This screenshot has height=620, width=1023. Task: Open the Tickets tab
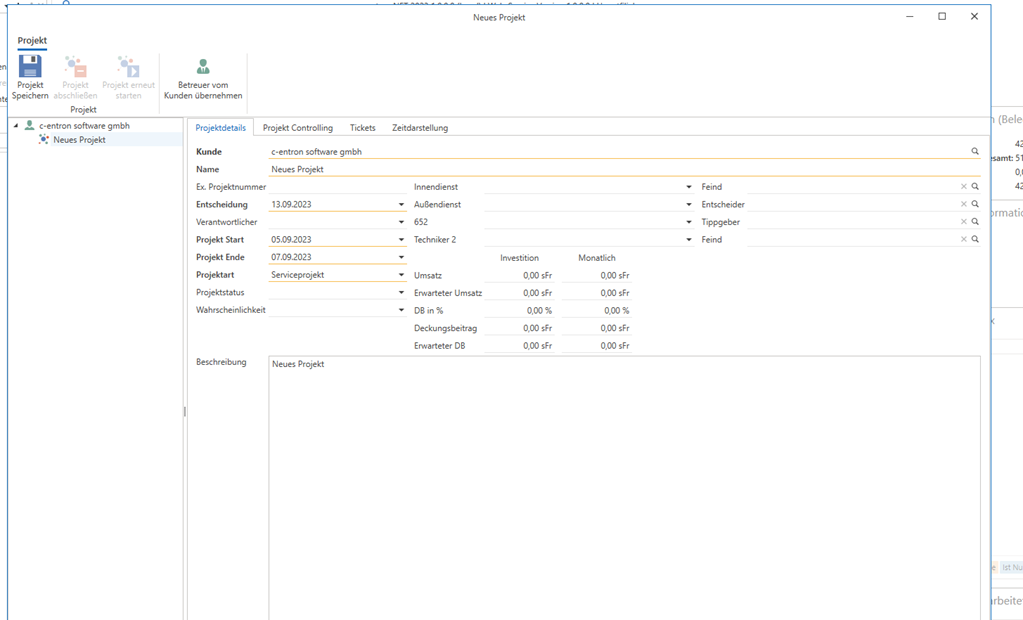coord(362,128)
